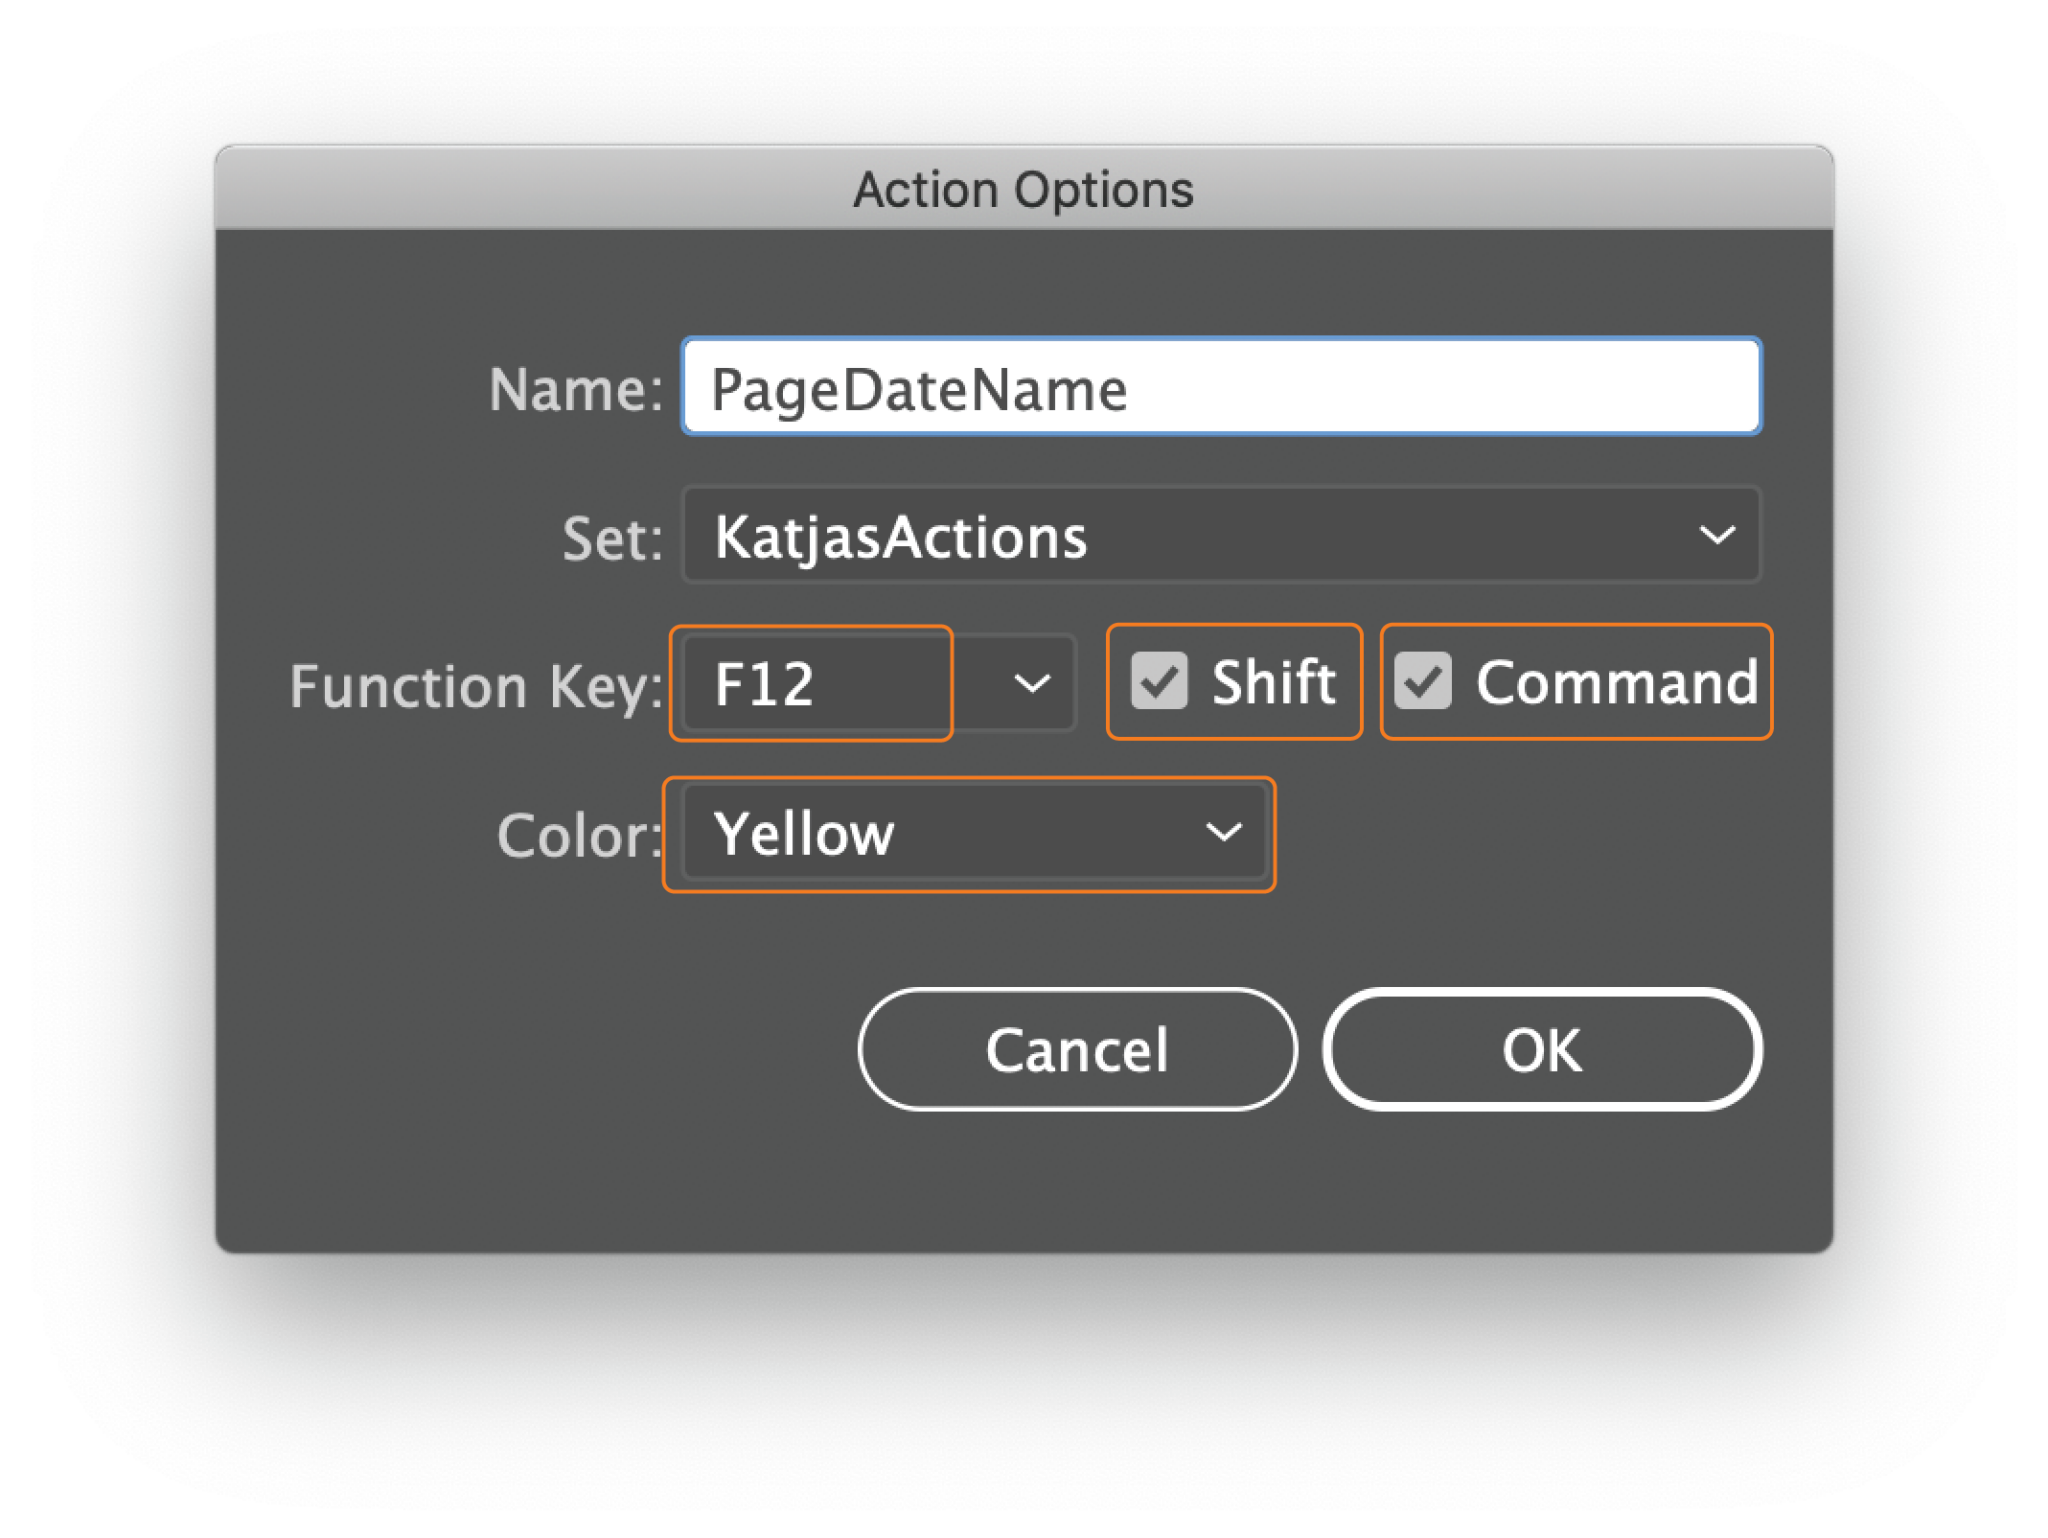Screen dimensions: 2048x1538
Task: Open the Function Key dropdown
Action: tap(1030, 683)
